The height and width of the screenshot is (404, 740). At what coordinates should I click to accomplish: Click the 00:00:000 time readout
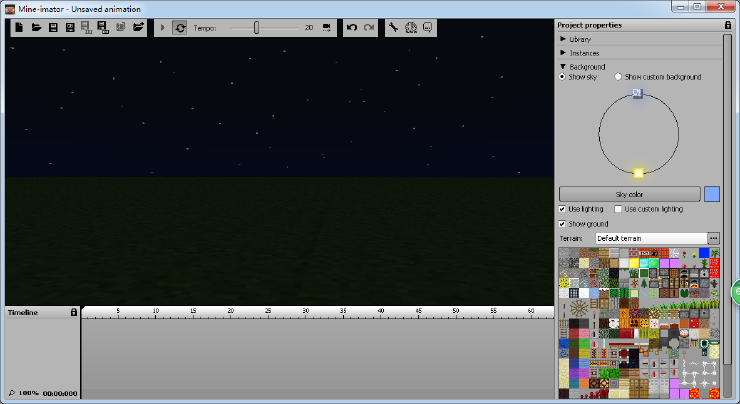(x=60, y=393)
